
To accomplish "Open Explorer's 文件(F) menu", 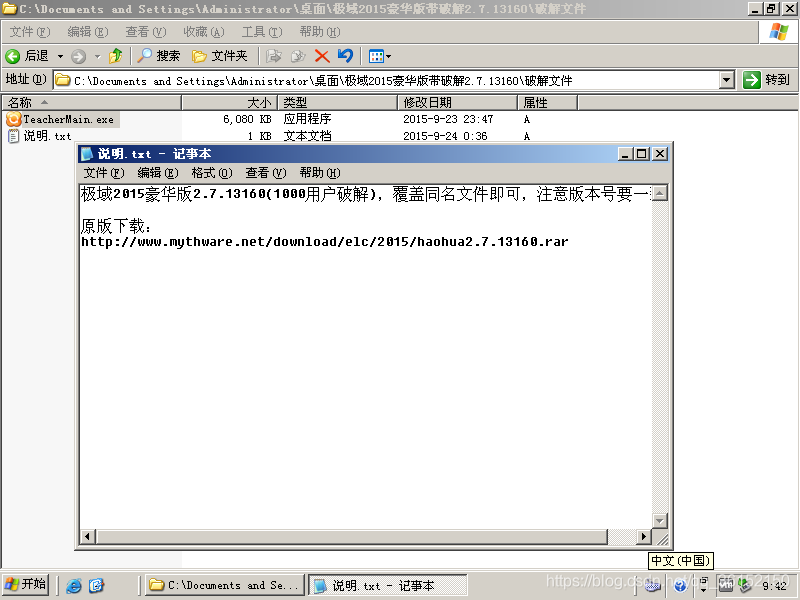I will tap(30, 32).
